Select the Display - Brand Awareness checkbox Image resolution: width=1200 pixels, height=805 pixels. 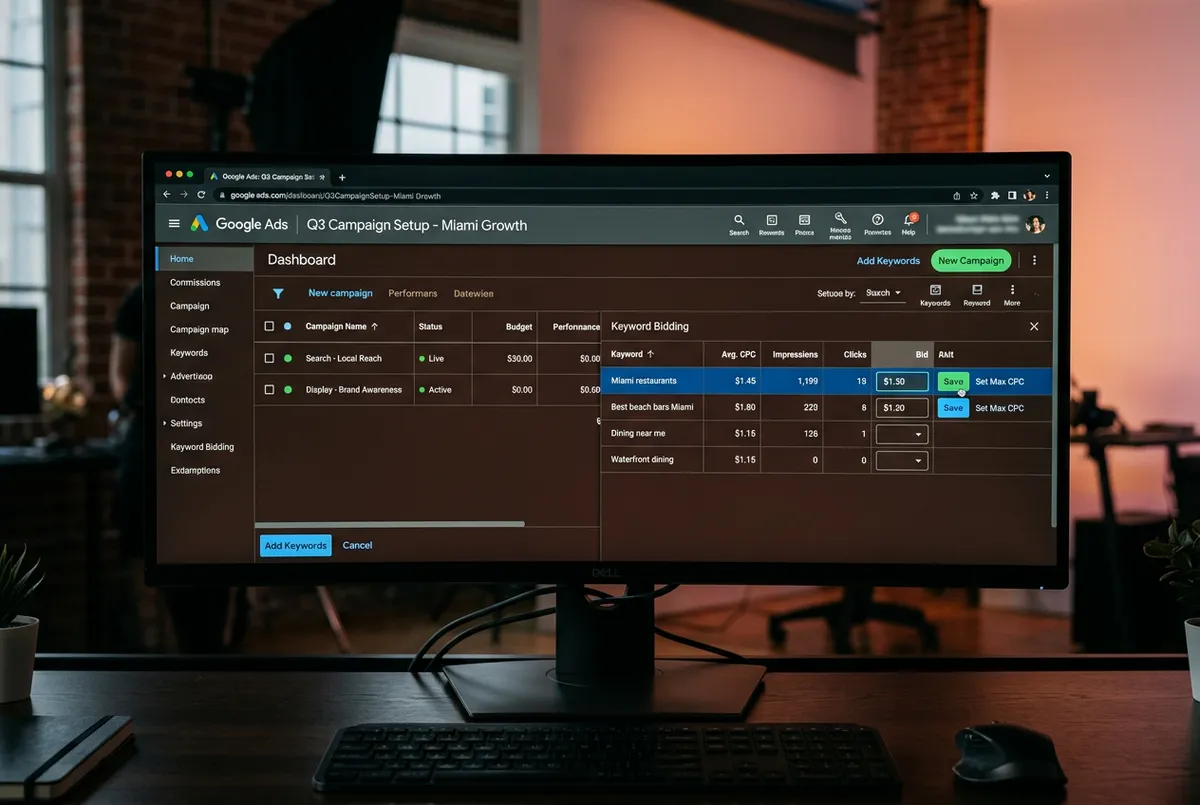tap(269, 390)
